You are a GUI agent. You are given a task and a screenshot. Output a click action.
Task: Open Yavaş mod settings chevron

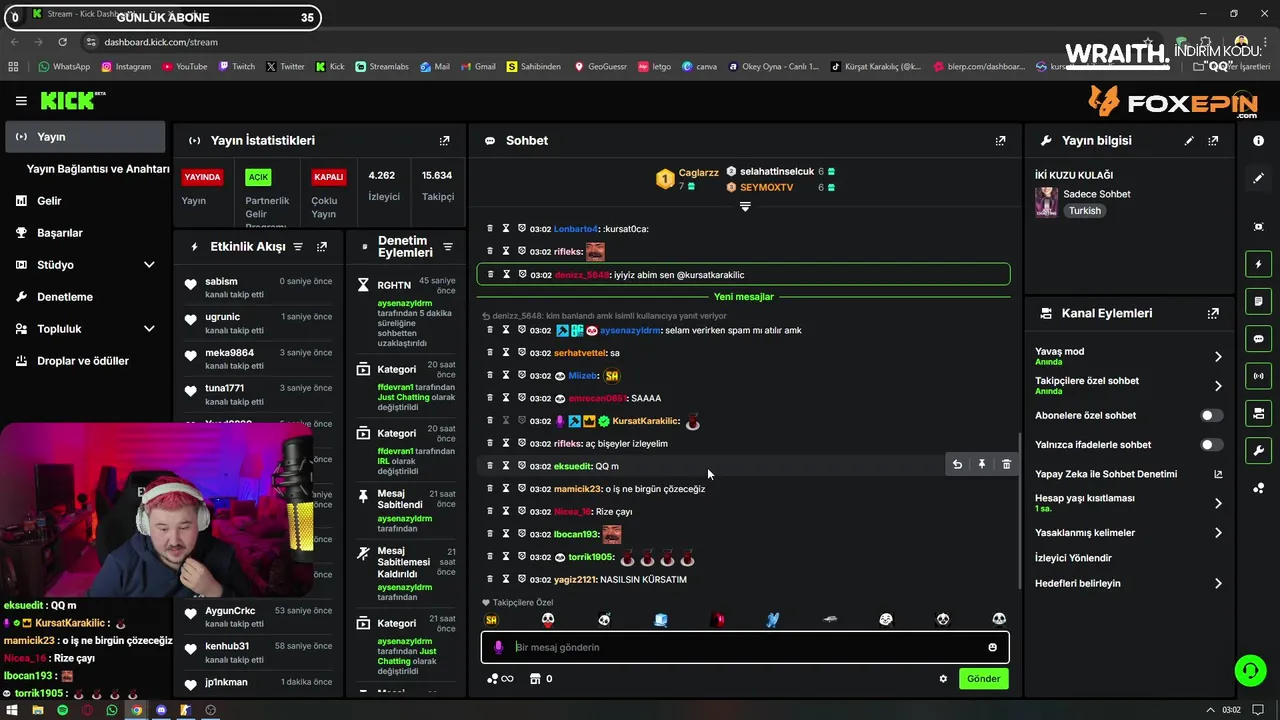click(1217, 357)
